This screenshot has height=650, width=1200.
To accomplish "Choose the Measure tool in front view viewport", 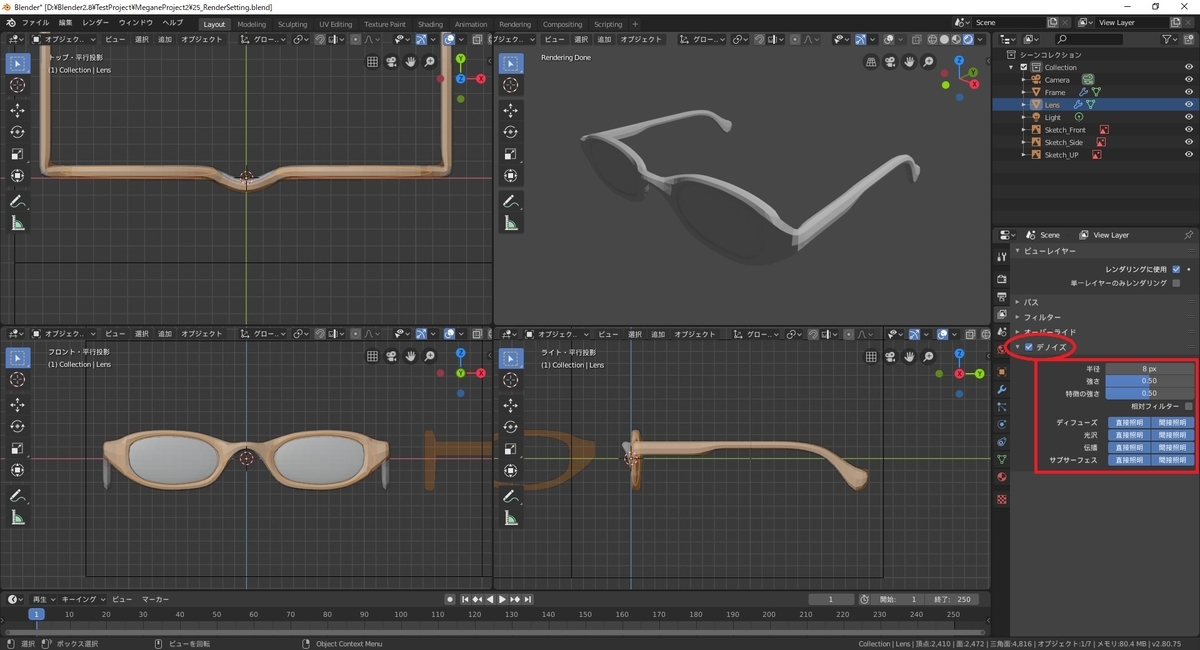I will point(18,518).
